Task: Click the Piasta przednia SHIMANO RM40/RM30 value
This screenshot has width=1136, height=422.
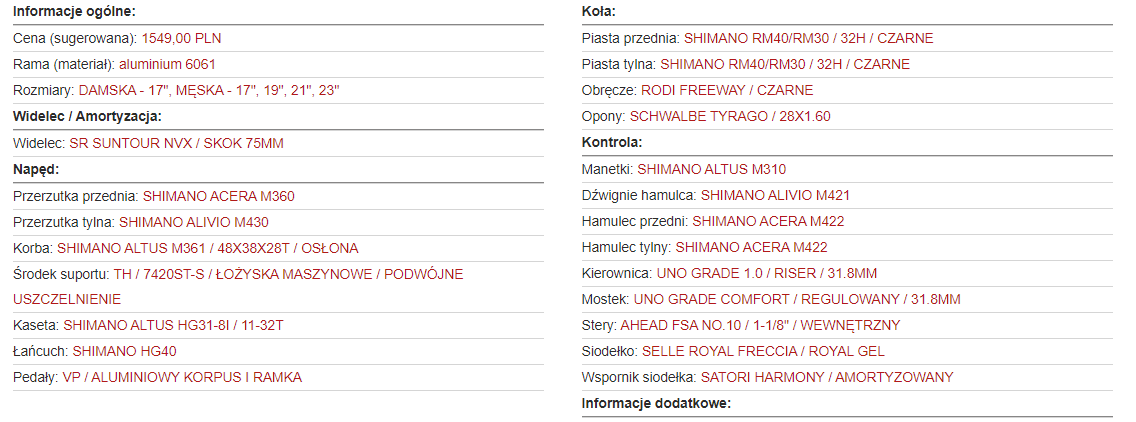Action: click(x=808, y=38)
